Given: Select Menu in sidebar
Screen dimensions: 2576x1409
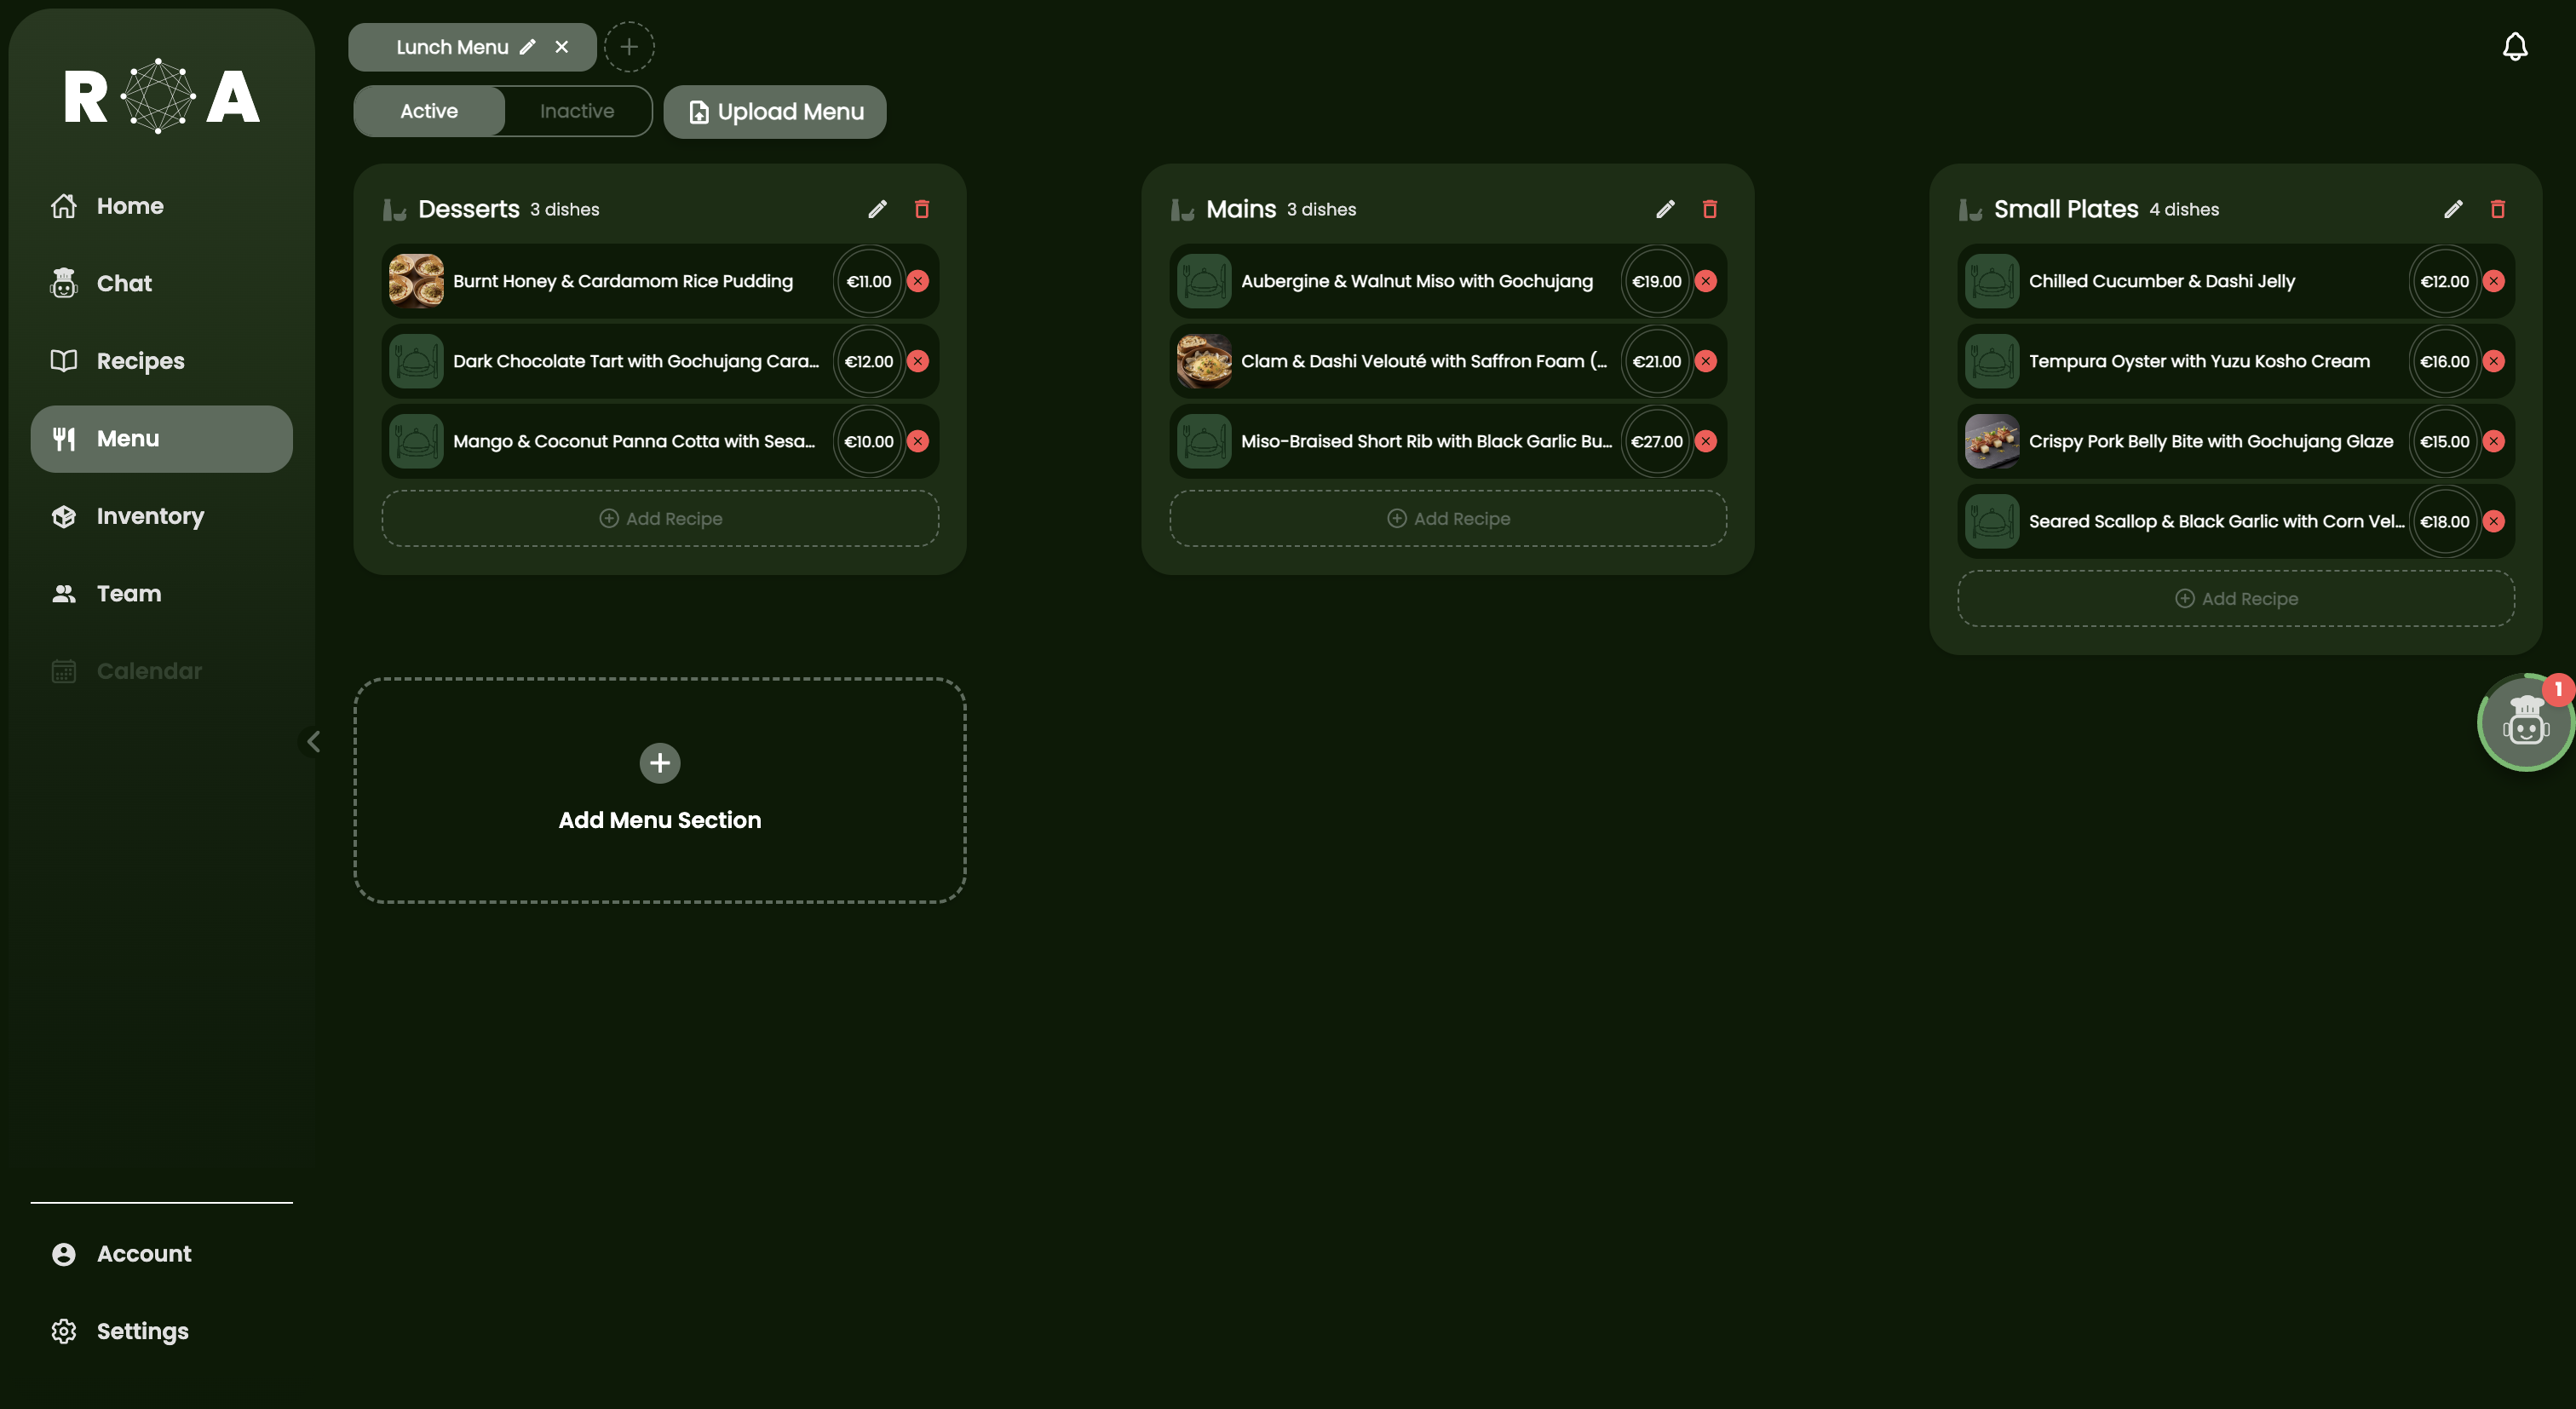Looking at the screenshot, I should [x=161, y=439].
